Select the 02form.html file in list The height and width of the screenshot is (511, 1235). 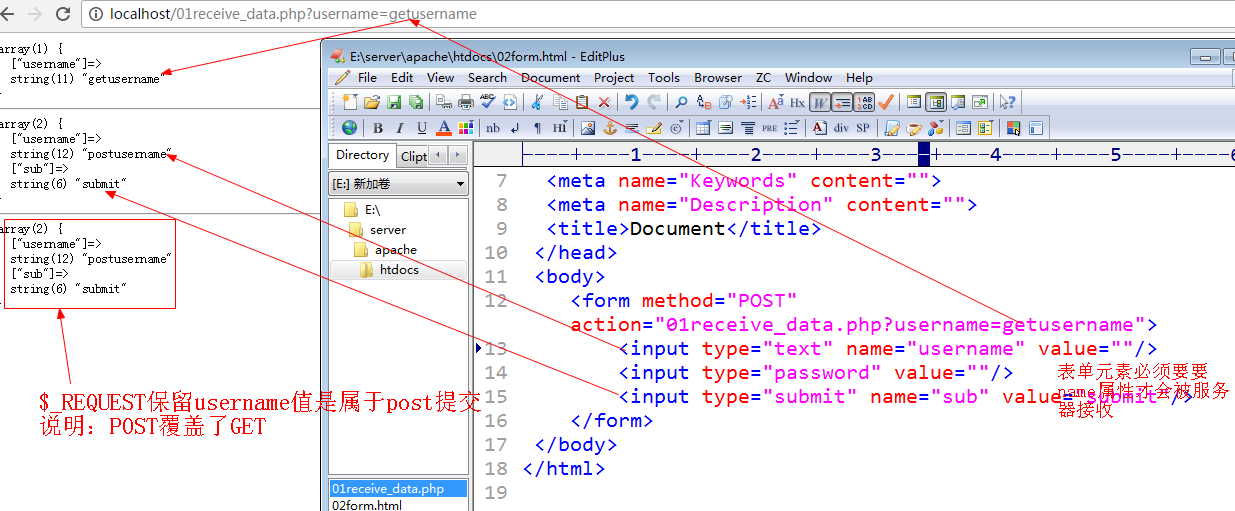click(367, 505)
